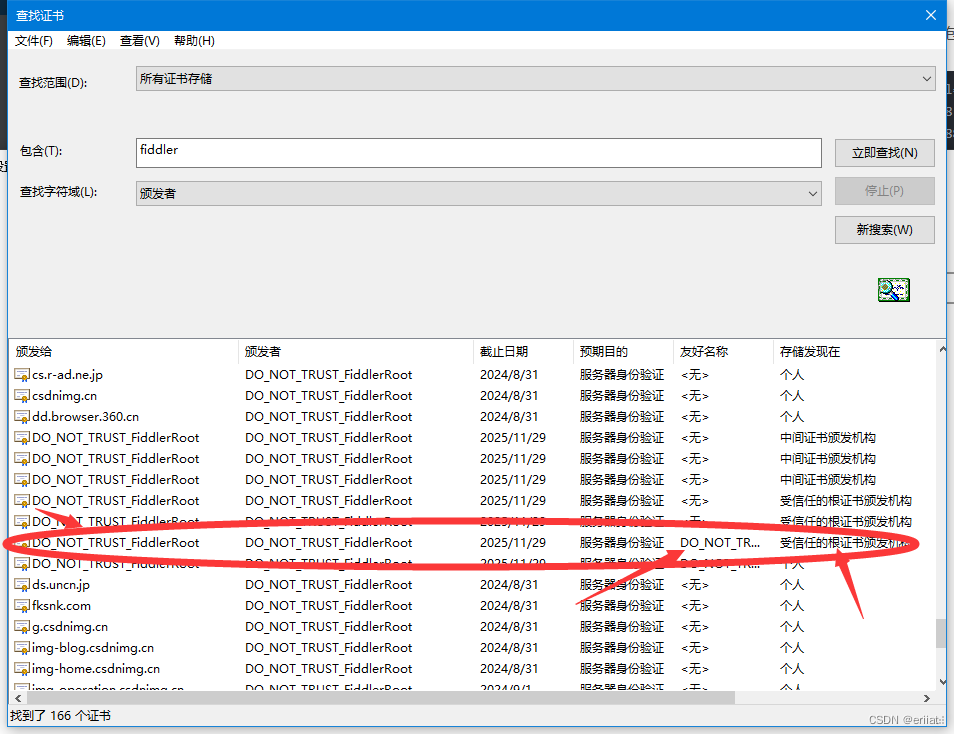Click the issuer cell in the csdnimg.cn row
This screenshot has height=734, width=954.
[x=329, y=396]
